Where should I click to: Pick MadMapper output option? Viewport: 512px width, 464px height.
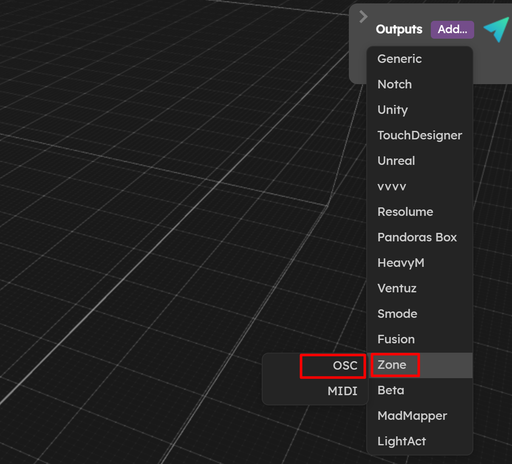[420, 416]
